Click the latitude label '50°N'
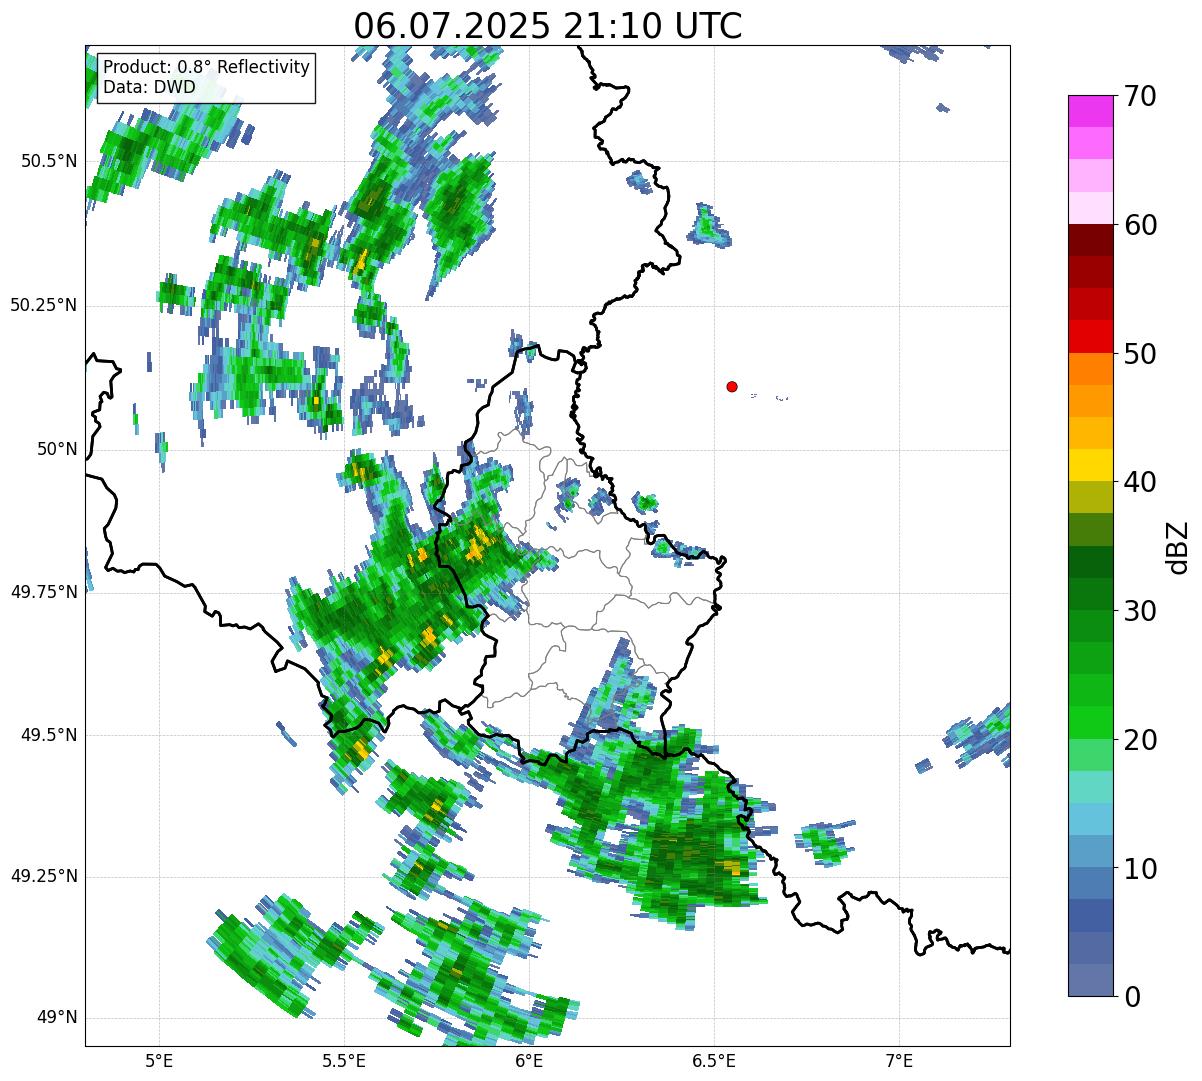 (x=57, y=449)
